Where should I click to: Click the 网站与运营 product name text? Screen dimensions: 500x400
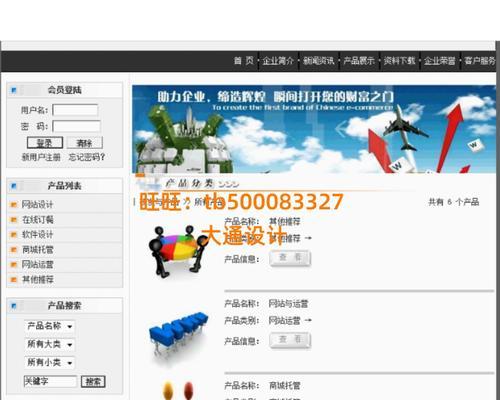click(289, 304)
